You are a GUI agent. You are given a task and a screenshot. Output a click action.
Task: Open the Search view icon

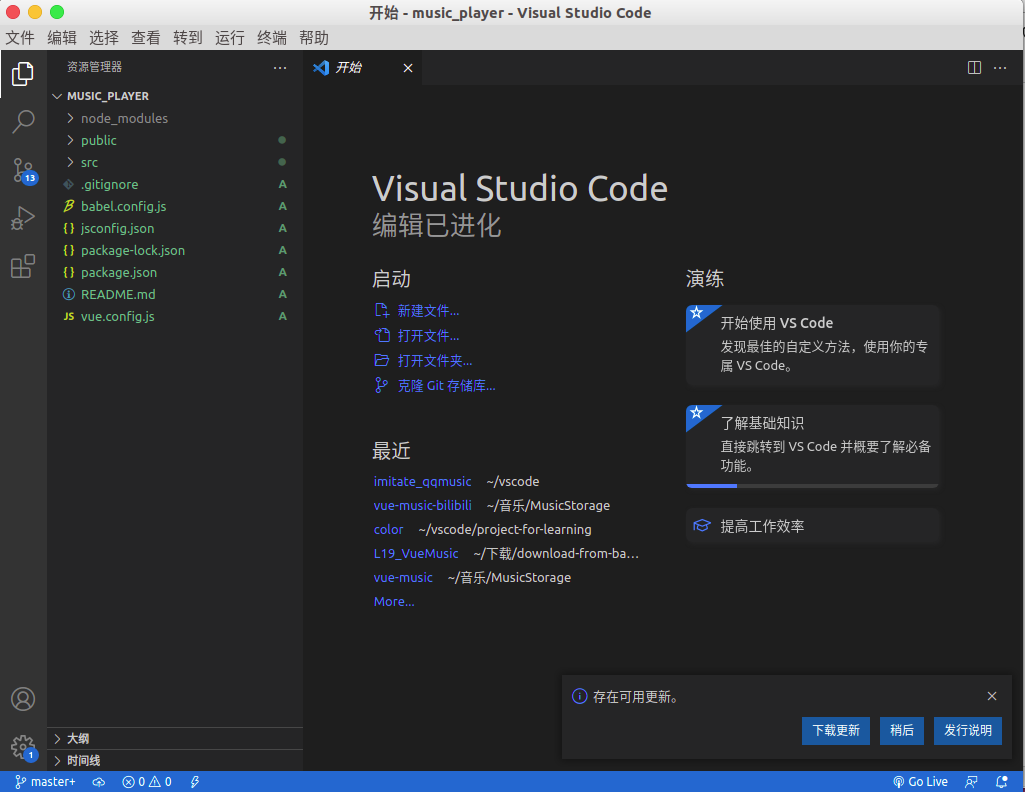coord(23,122)
